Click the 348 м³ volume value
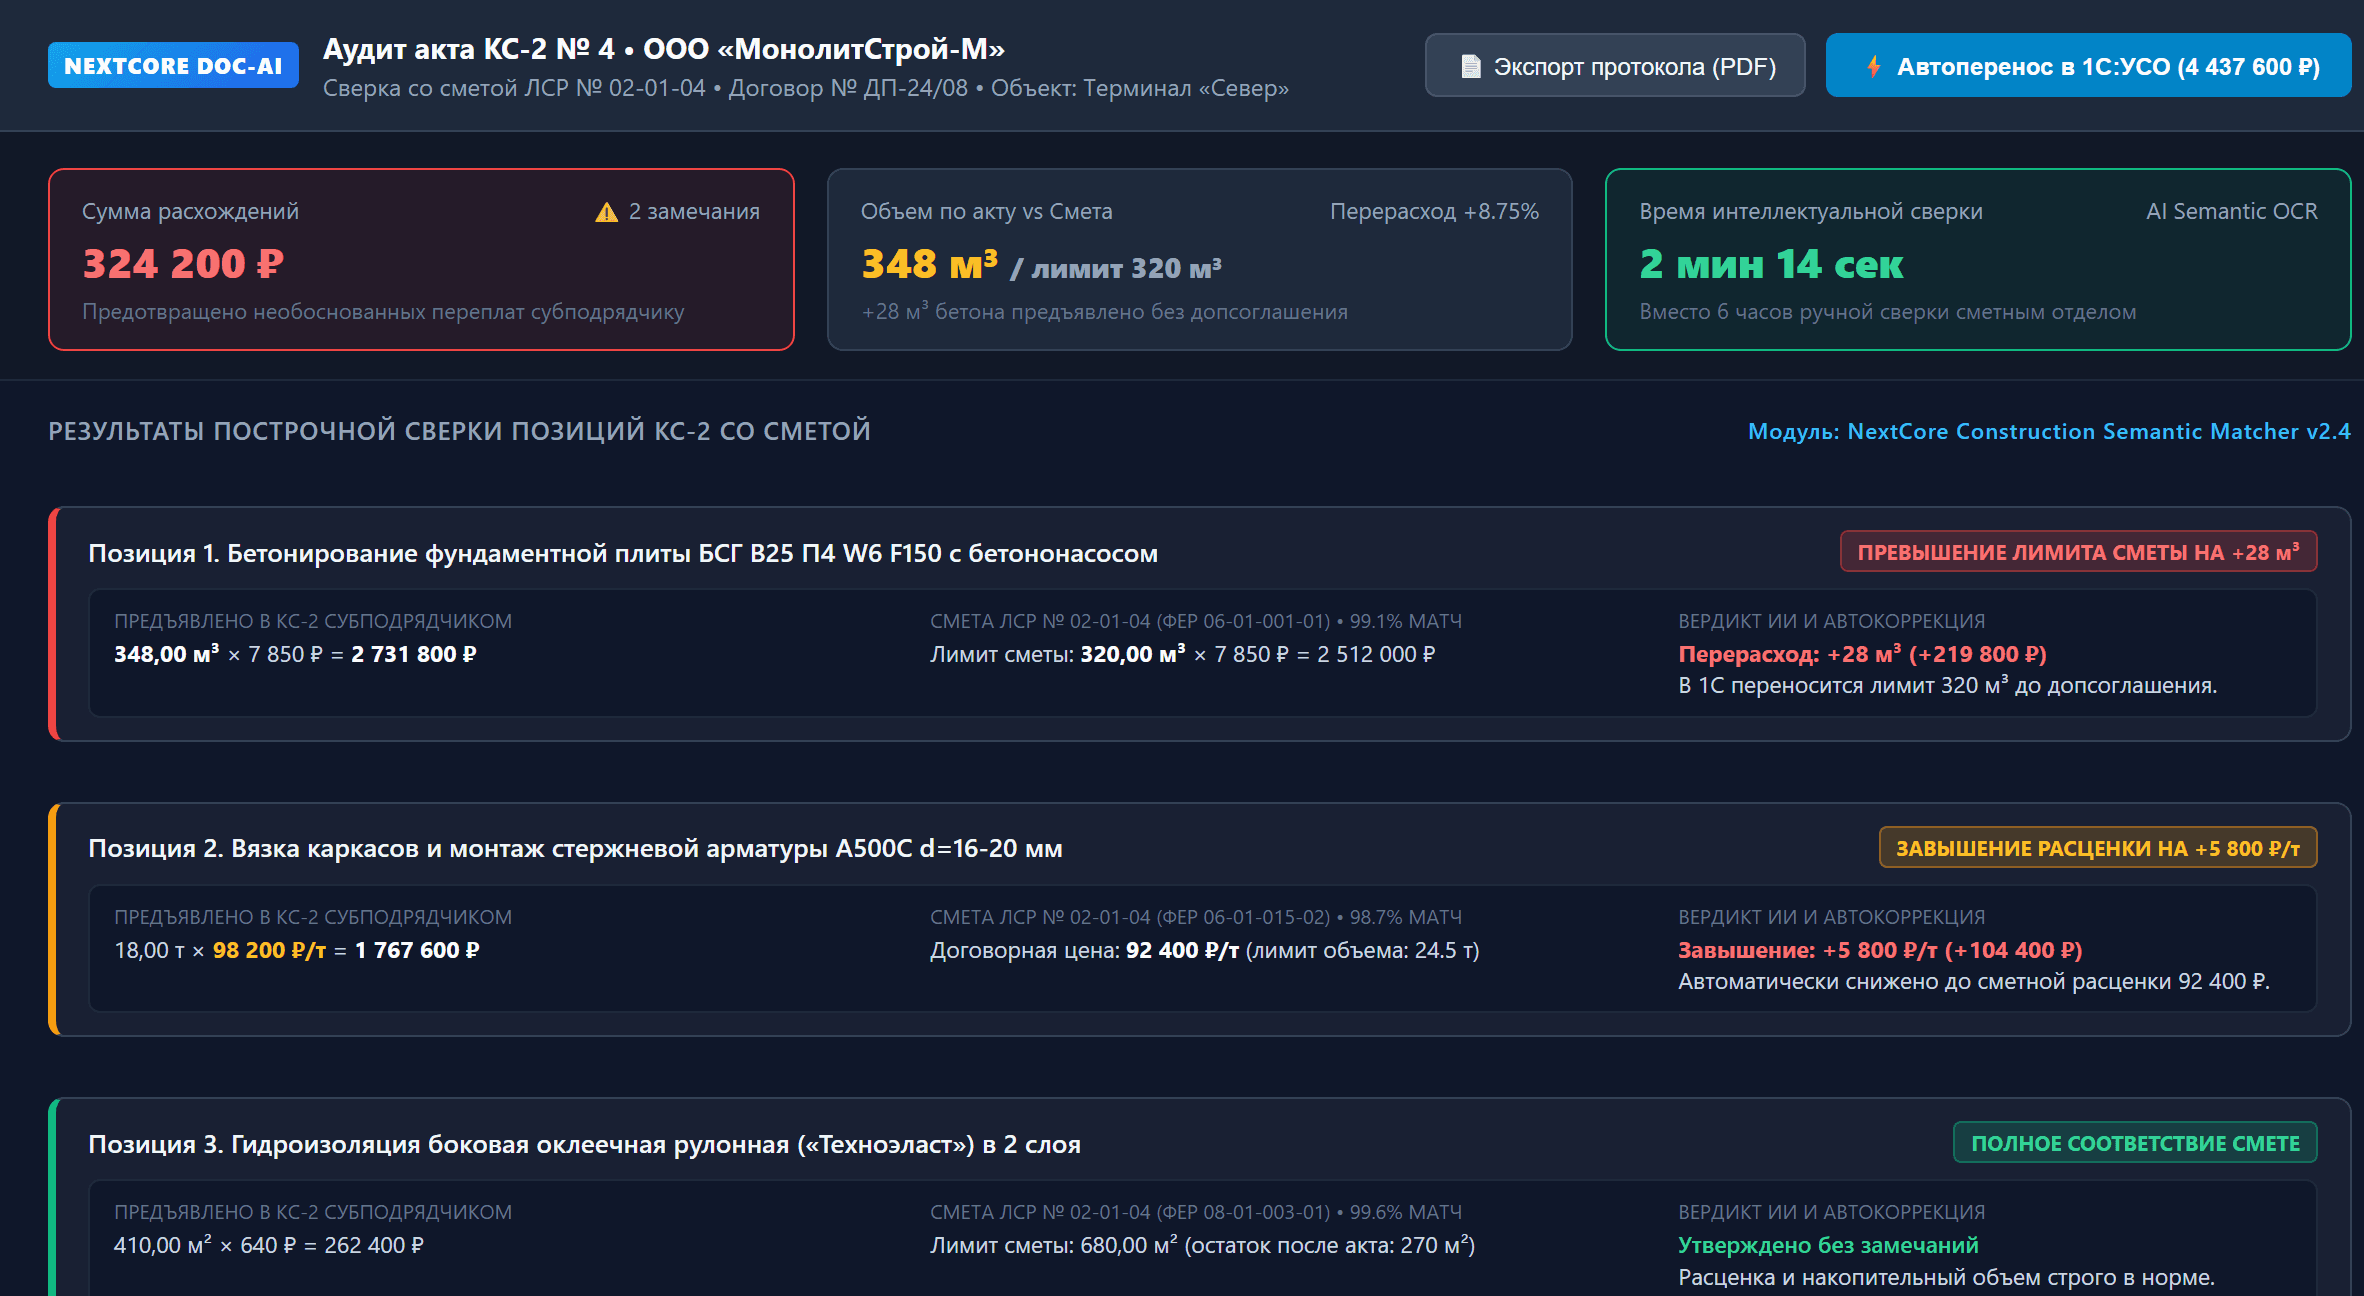Image resolution: width=2364 pixels, height=1296 pixels. point(929,264)
